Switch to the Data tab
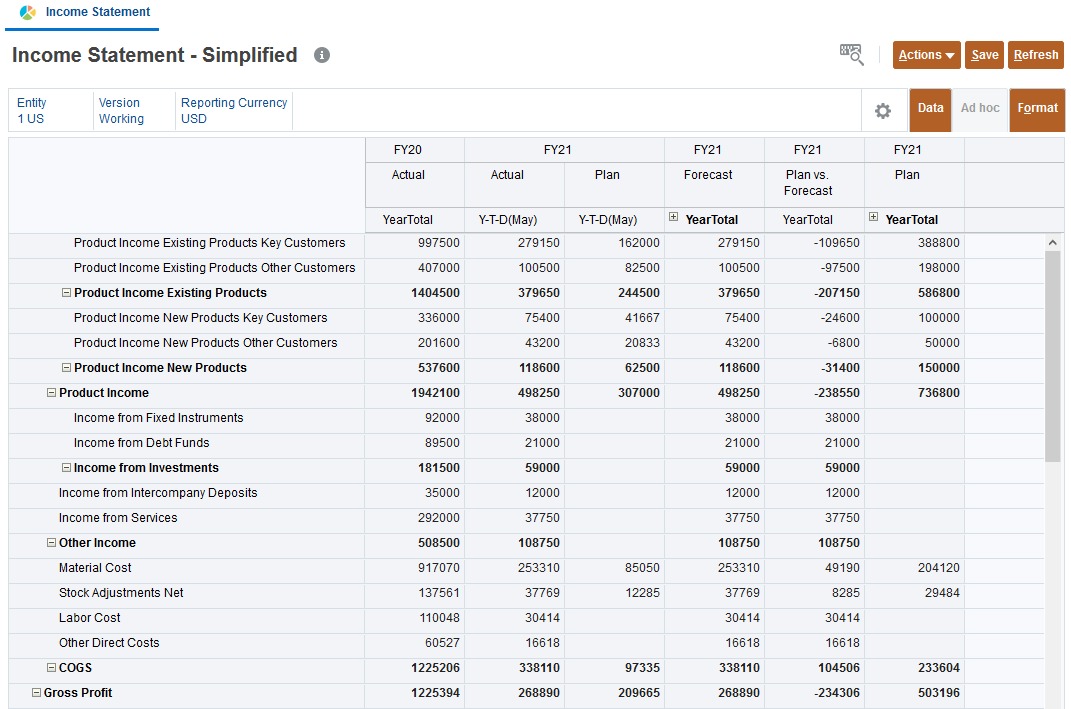 click(930, 109)
